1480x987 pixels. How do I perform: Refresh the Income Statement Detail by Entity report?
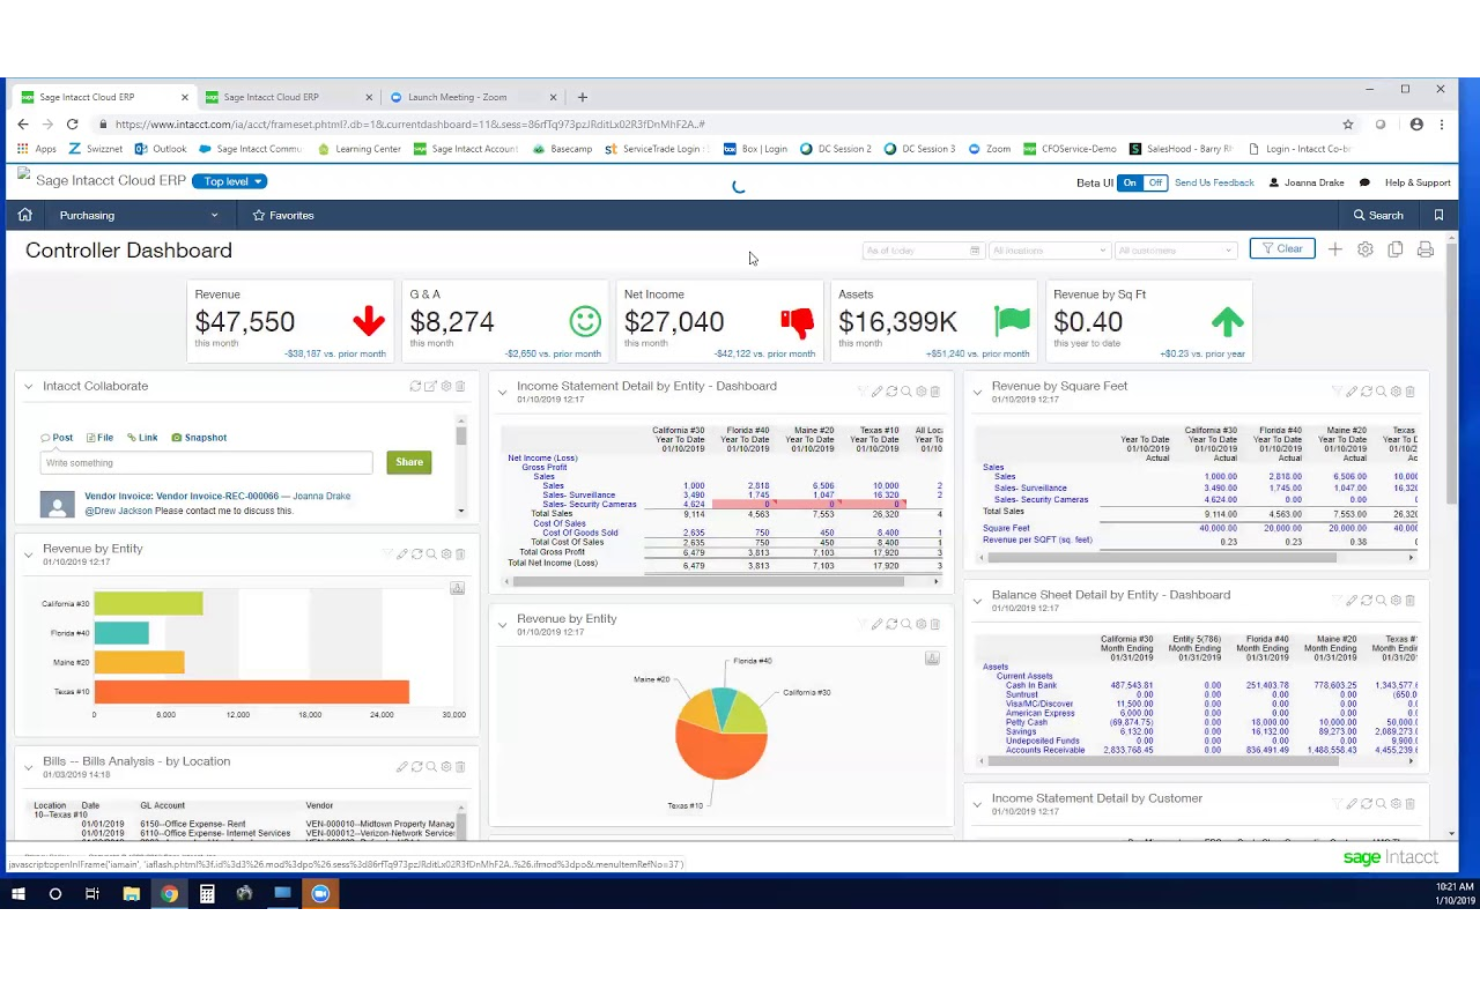point(891,392)
